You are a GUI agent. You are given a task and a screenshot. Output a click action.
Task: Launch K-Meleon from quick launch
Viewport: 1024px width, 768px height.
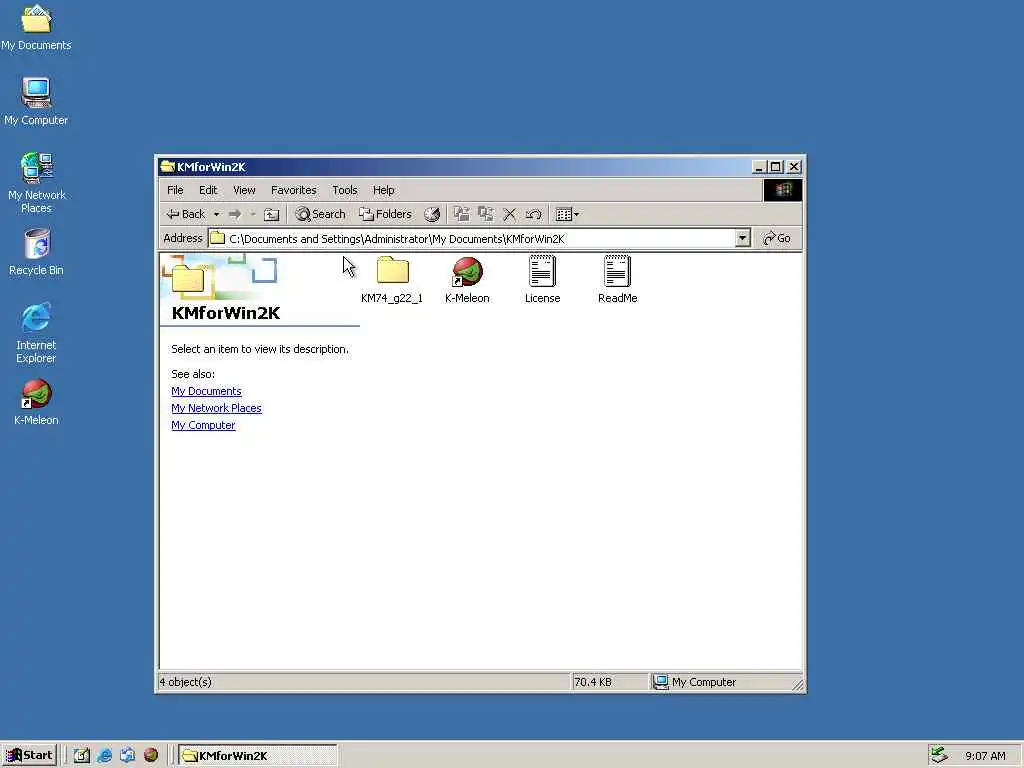click(151, 756)
